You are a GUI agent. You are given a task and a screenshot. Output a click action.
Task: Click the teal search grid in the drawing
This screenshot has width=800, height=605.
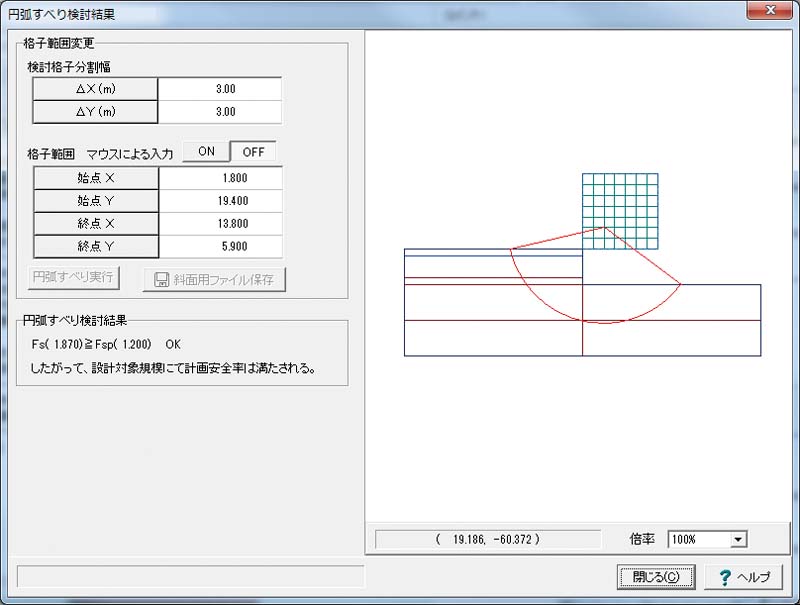pyautogui.click(x=620, y=211)
